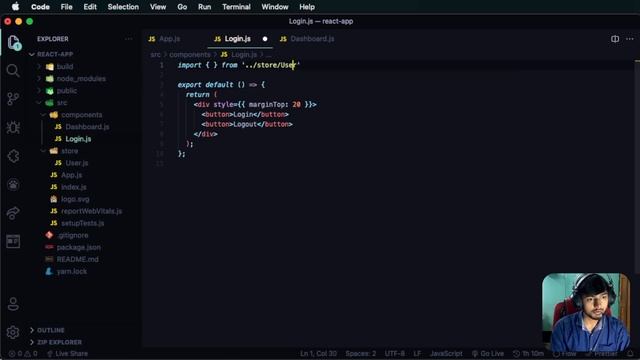Open the Selection menu

pyautogui.click(x=123, y=7)
